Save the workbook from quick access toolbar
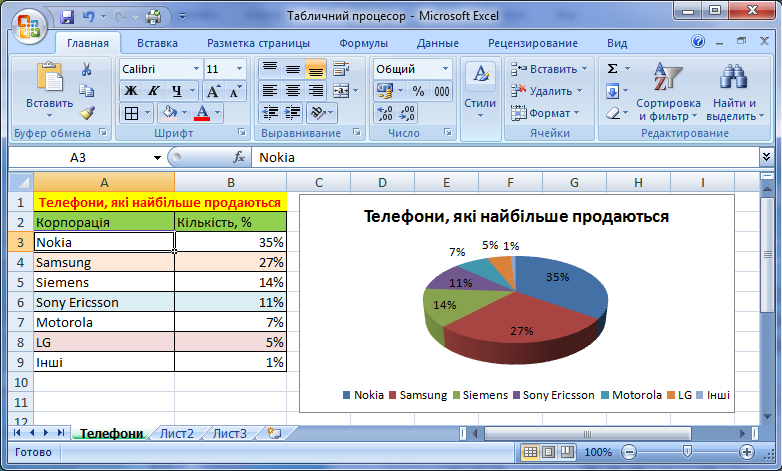The image size is (782, 471). point(67,16)
